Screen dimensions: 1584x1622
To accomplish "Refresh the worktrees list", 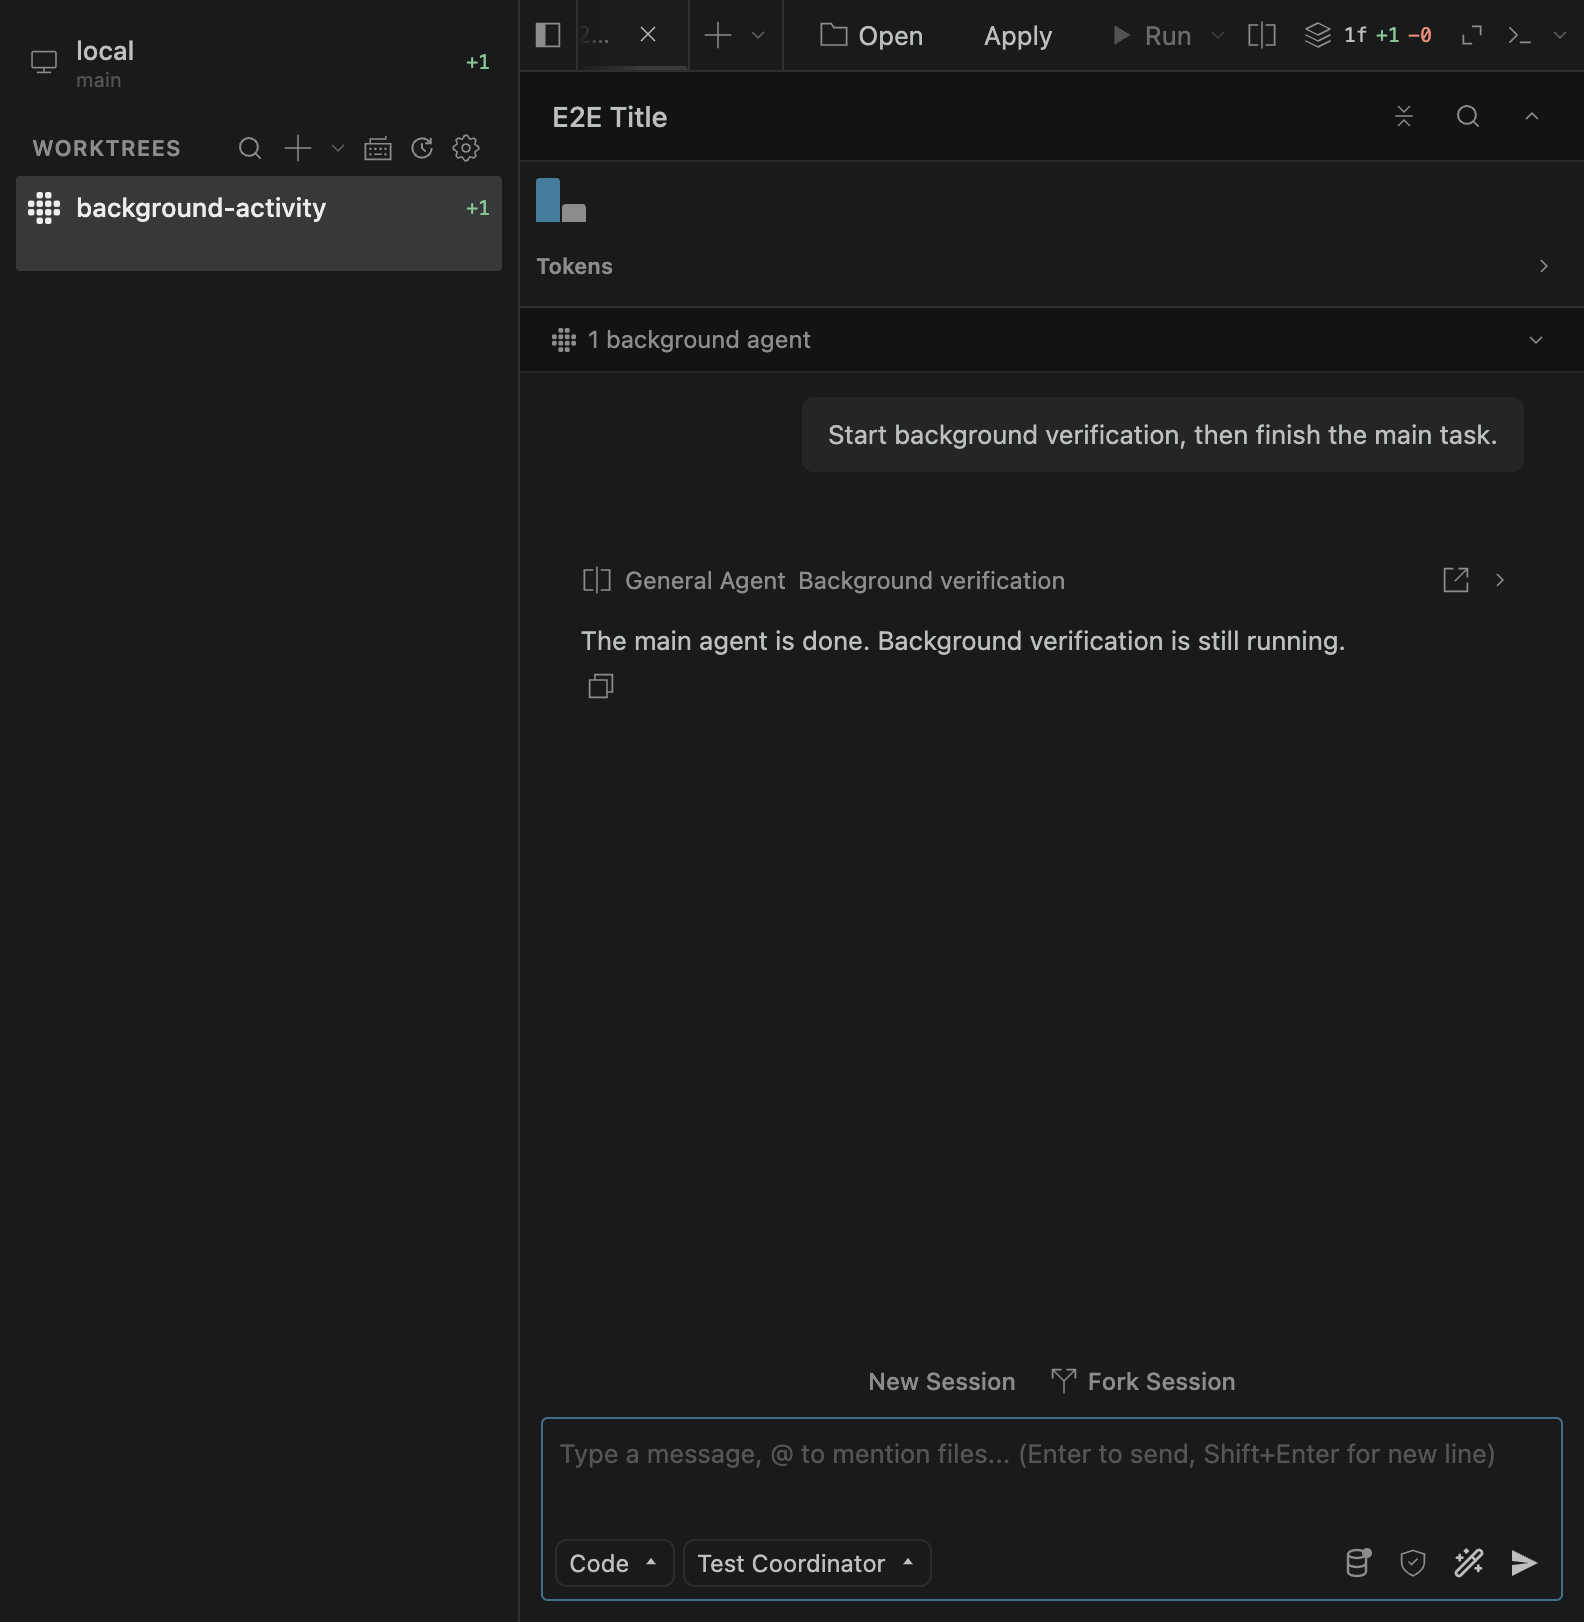I will 422,148.
